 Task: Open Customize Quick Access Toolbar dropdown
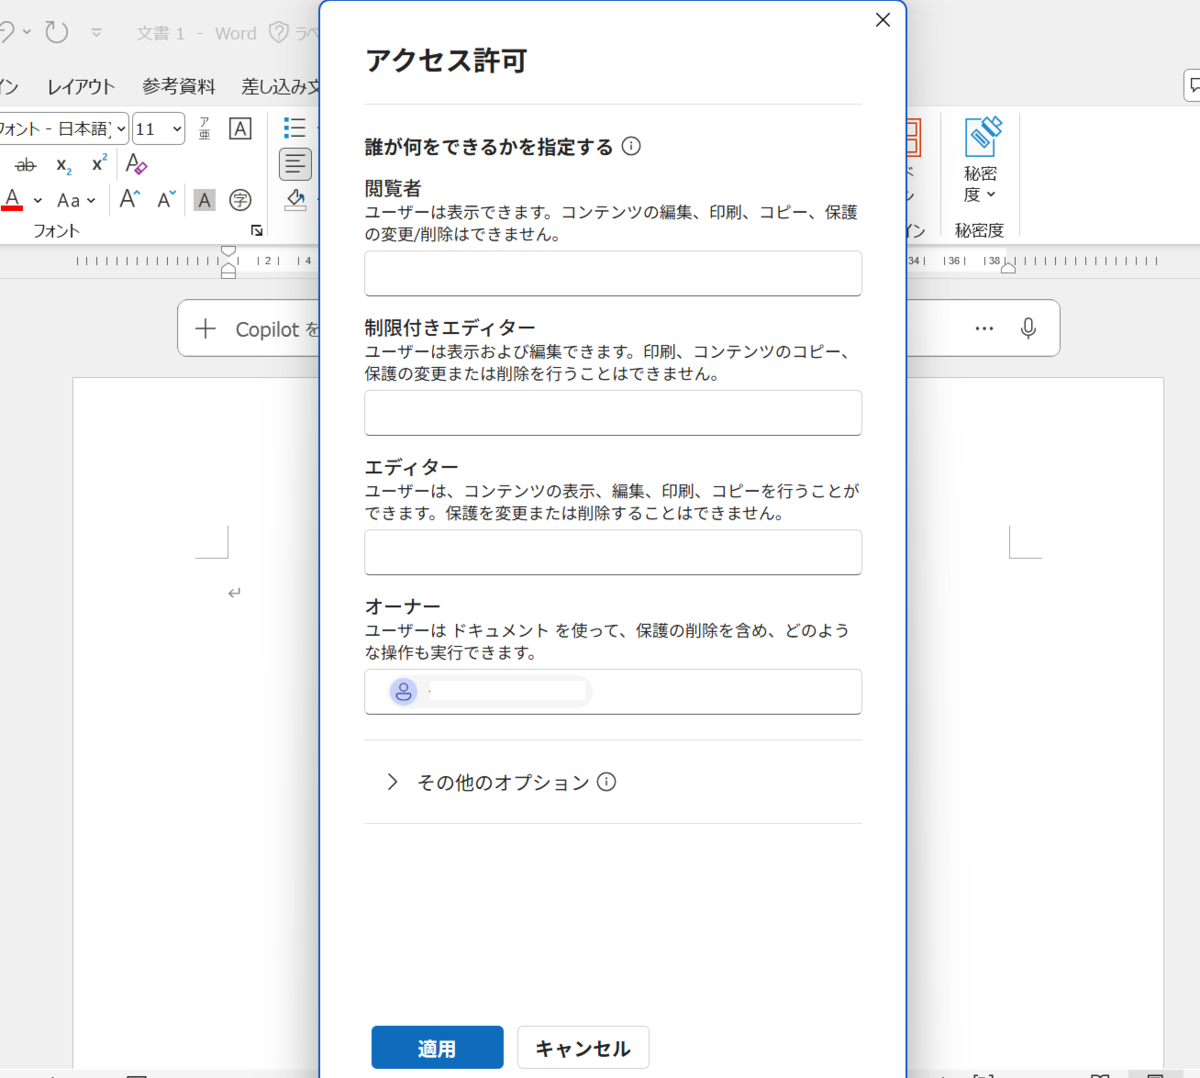(97, 33)
